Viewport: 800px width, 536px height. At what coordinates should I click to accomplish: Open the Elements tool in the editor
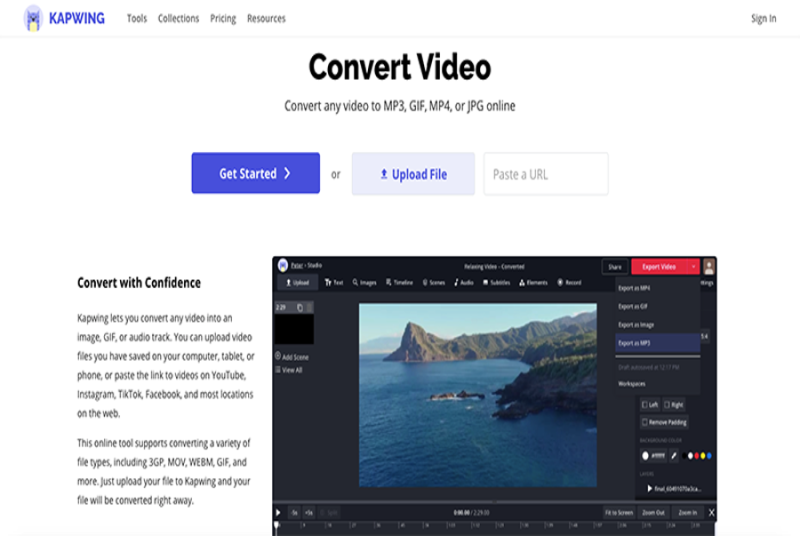click(533, 283)
